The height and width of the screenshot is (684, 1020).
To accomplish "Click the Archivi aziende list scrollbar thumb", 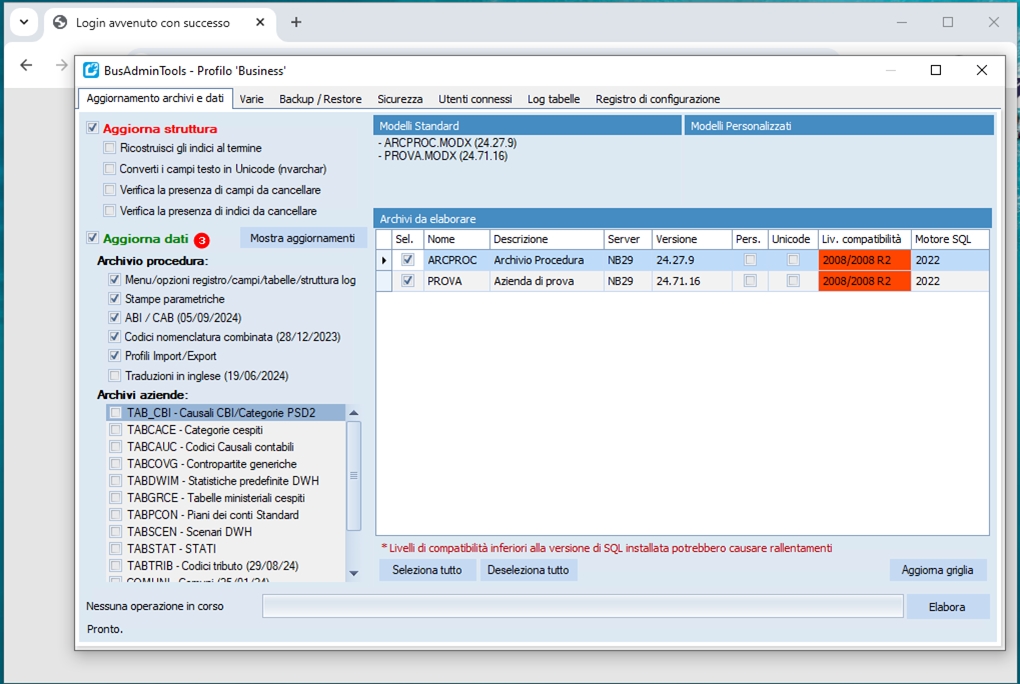I will pos(353,475).
